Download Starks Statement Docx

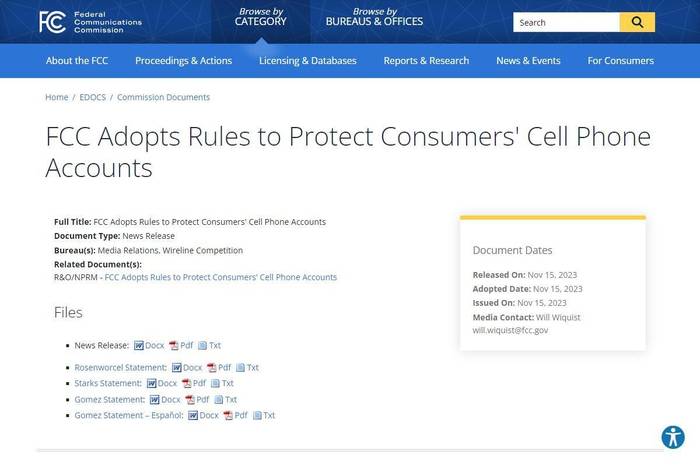[x=162, y=383]
